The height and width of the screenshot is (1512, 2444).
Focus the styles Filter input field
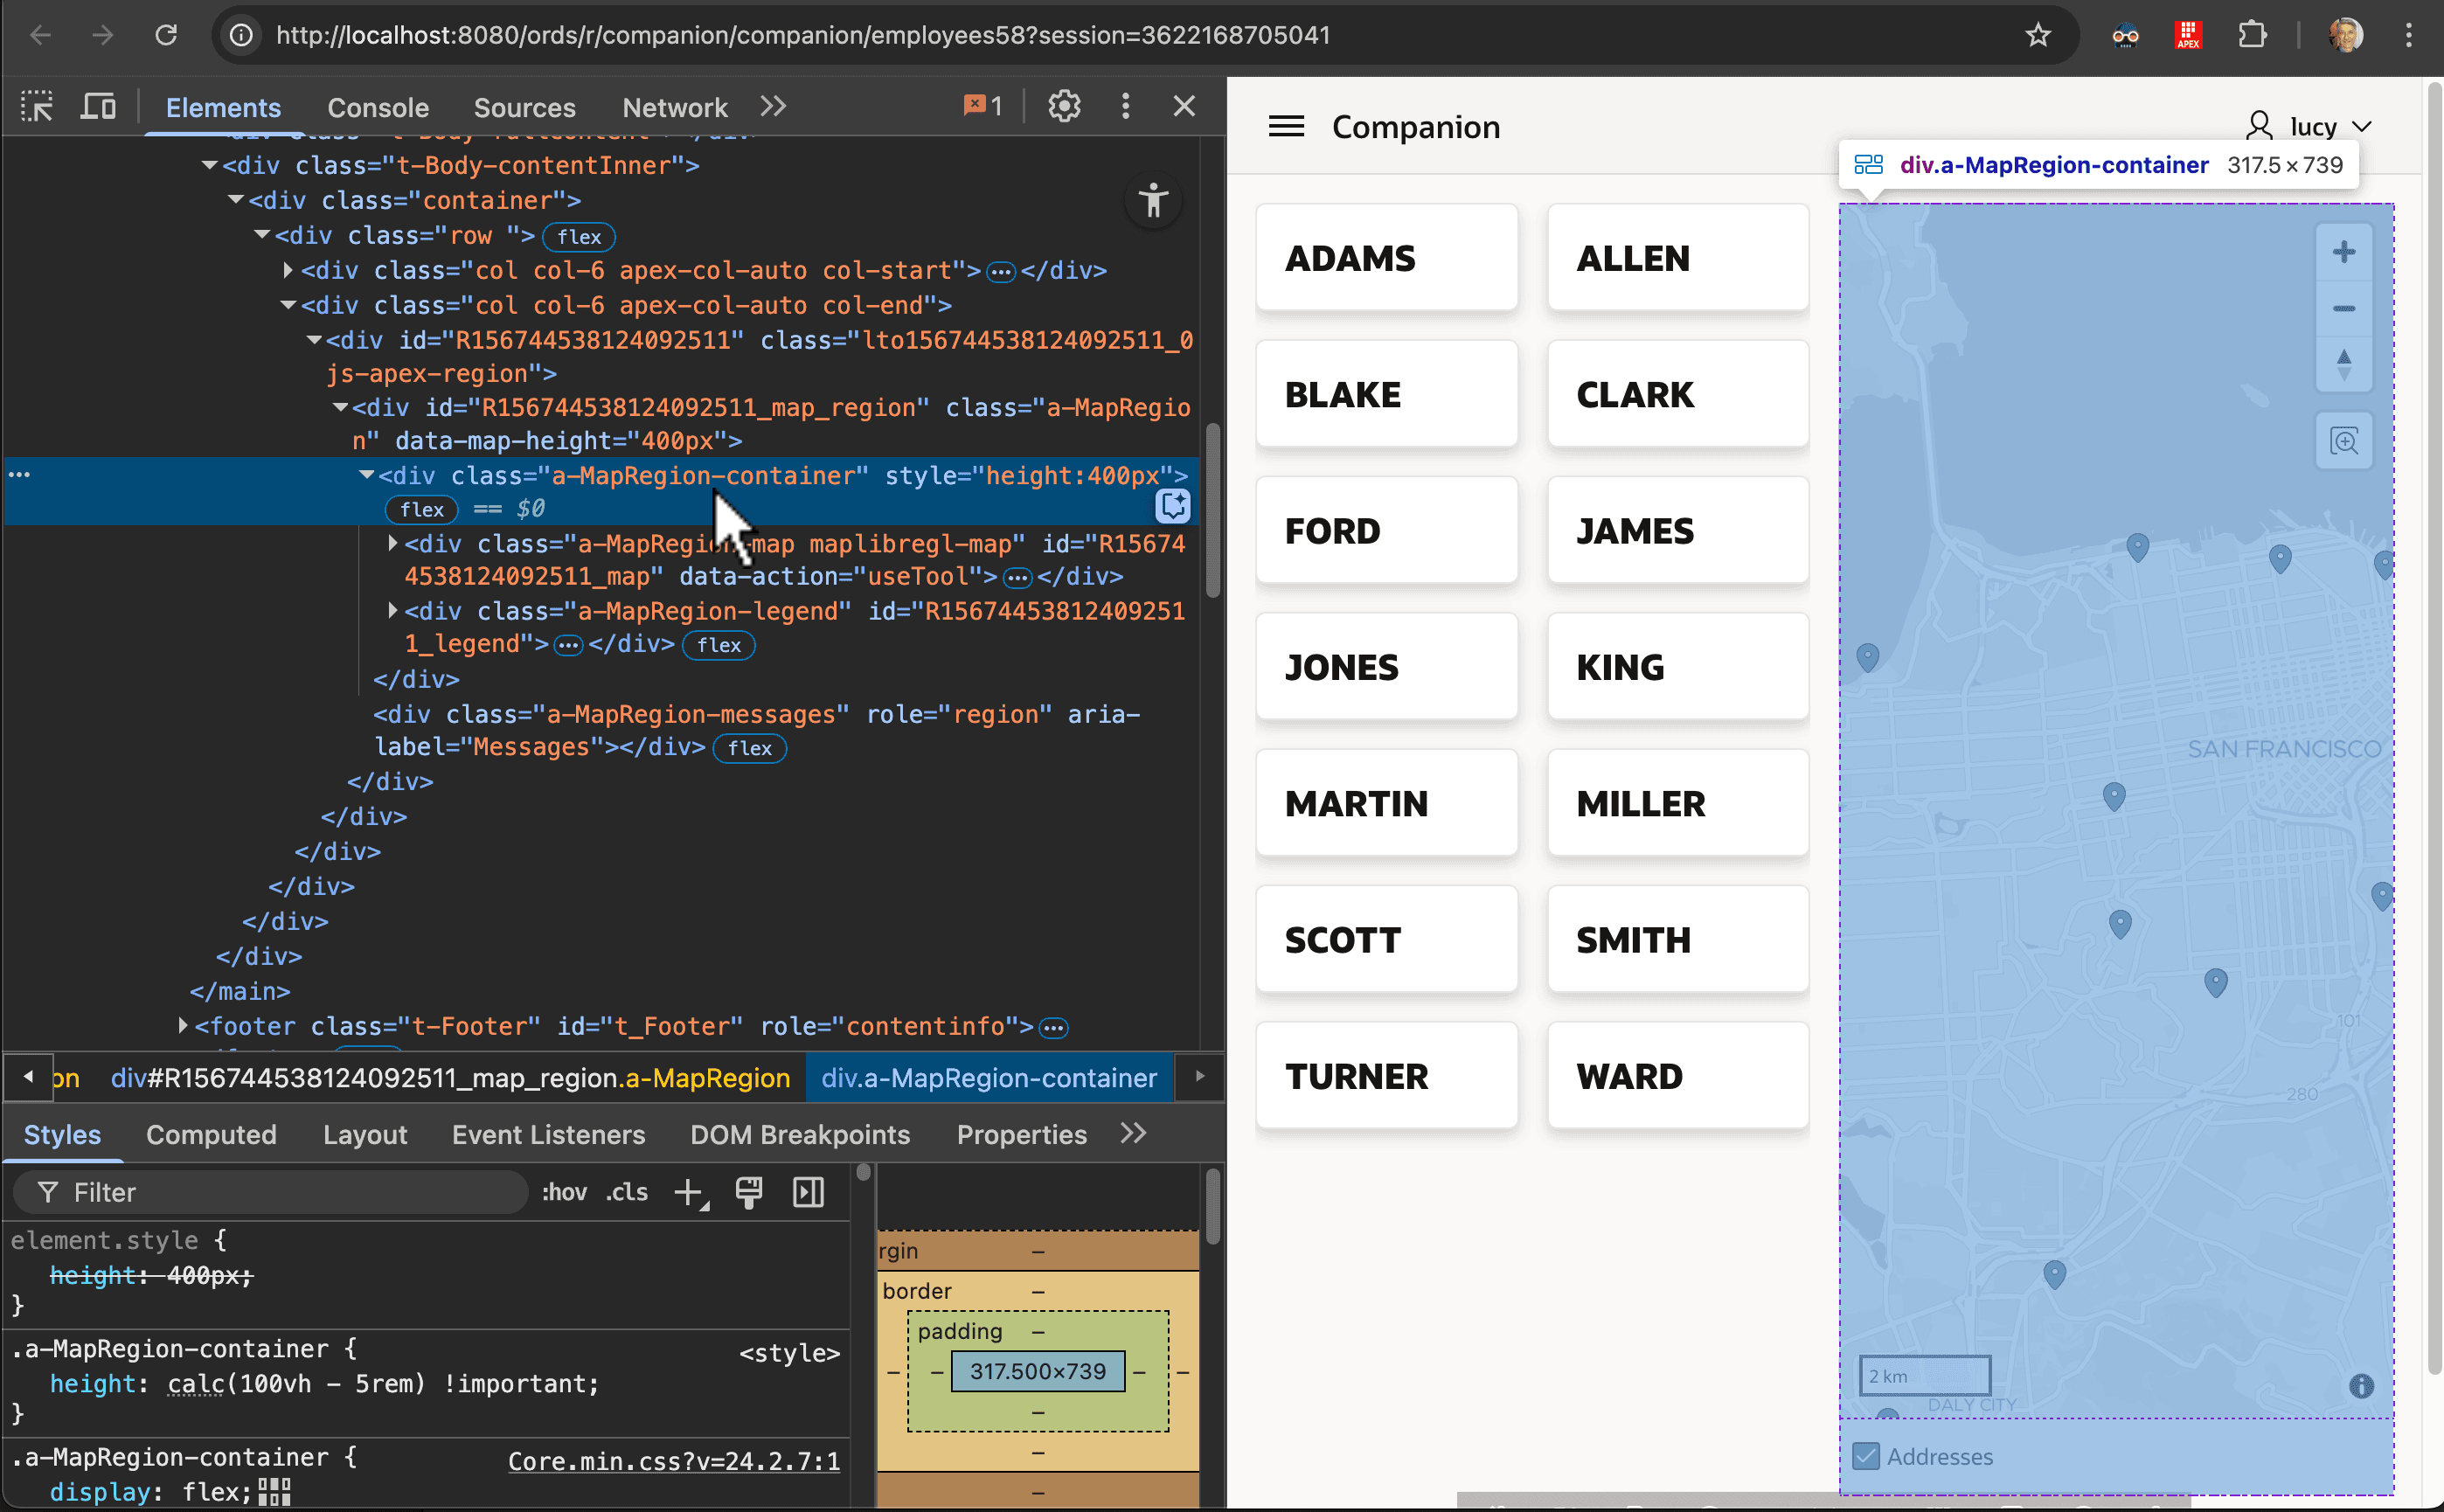[x=270, y=1193]
